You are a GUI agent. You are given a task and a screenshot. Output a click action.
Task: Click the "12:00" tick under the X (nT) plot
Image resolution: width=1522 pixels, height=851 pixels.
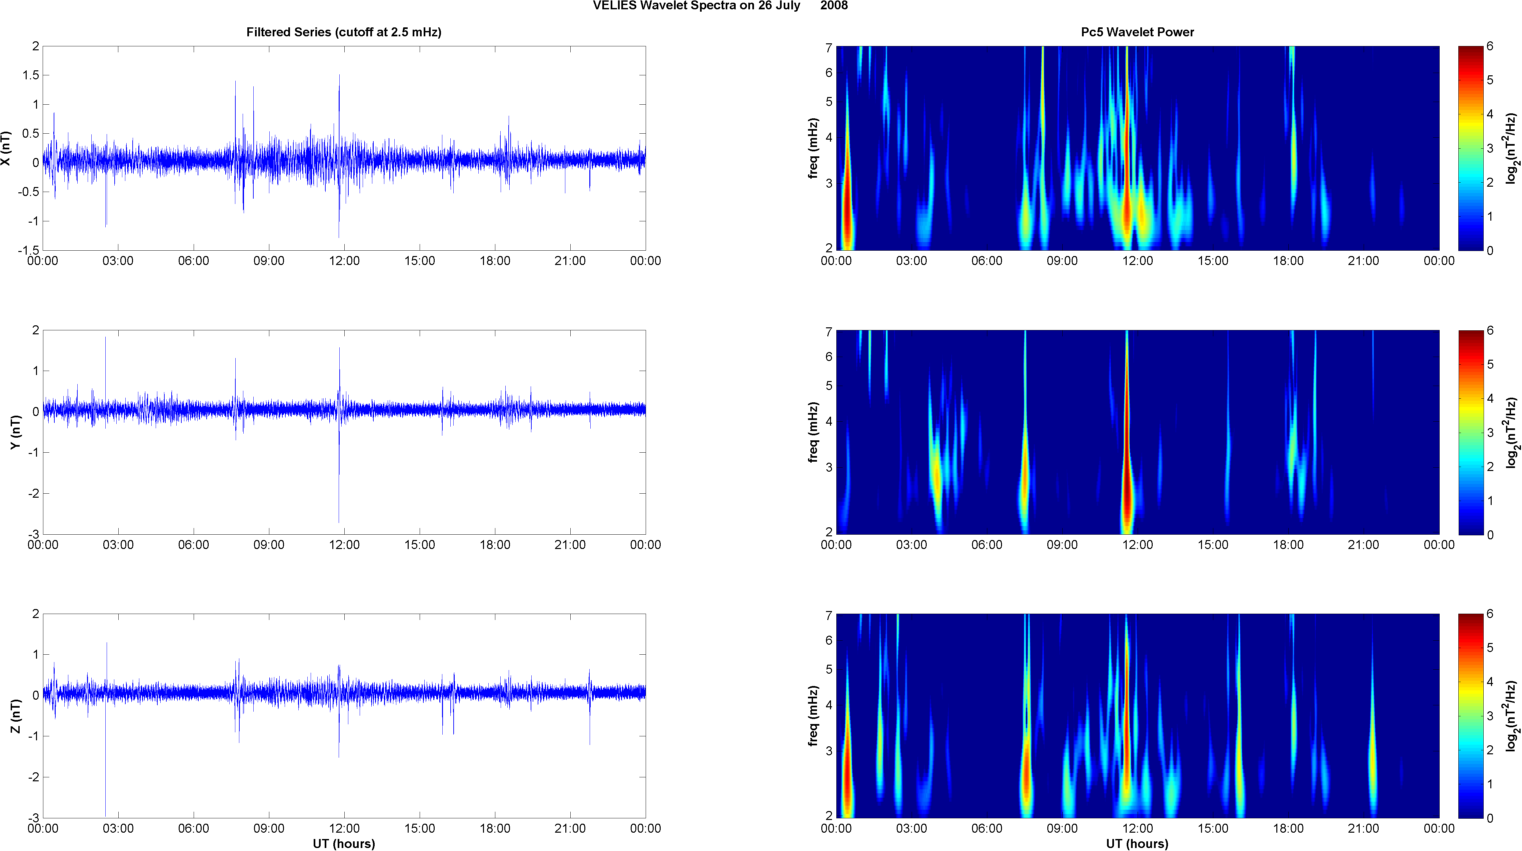tap(344, 261)
